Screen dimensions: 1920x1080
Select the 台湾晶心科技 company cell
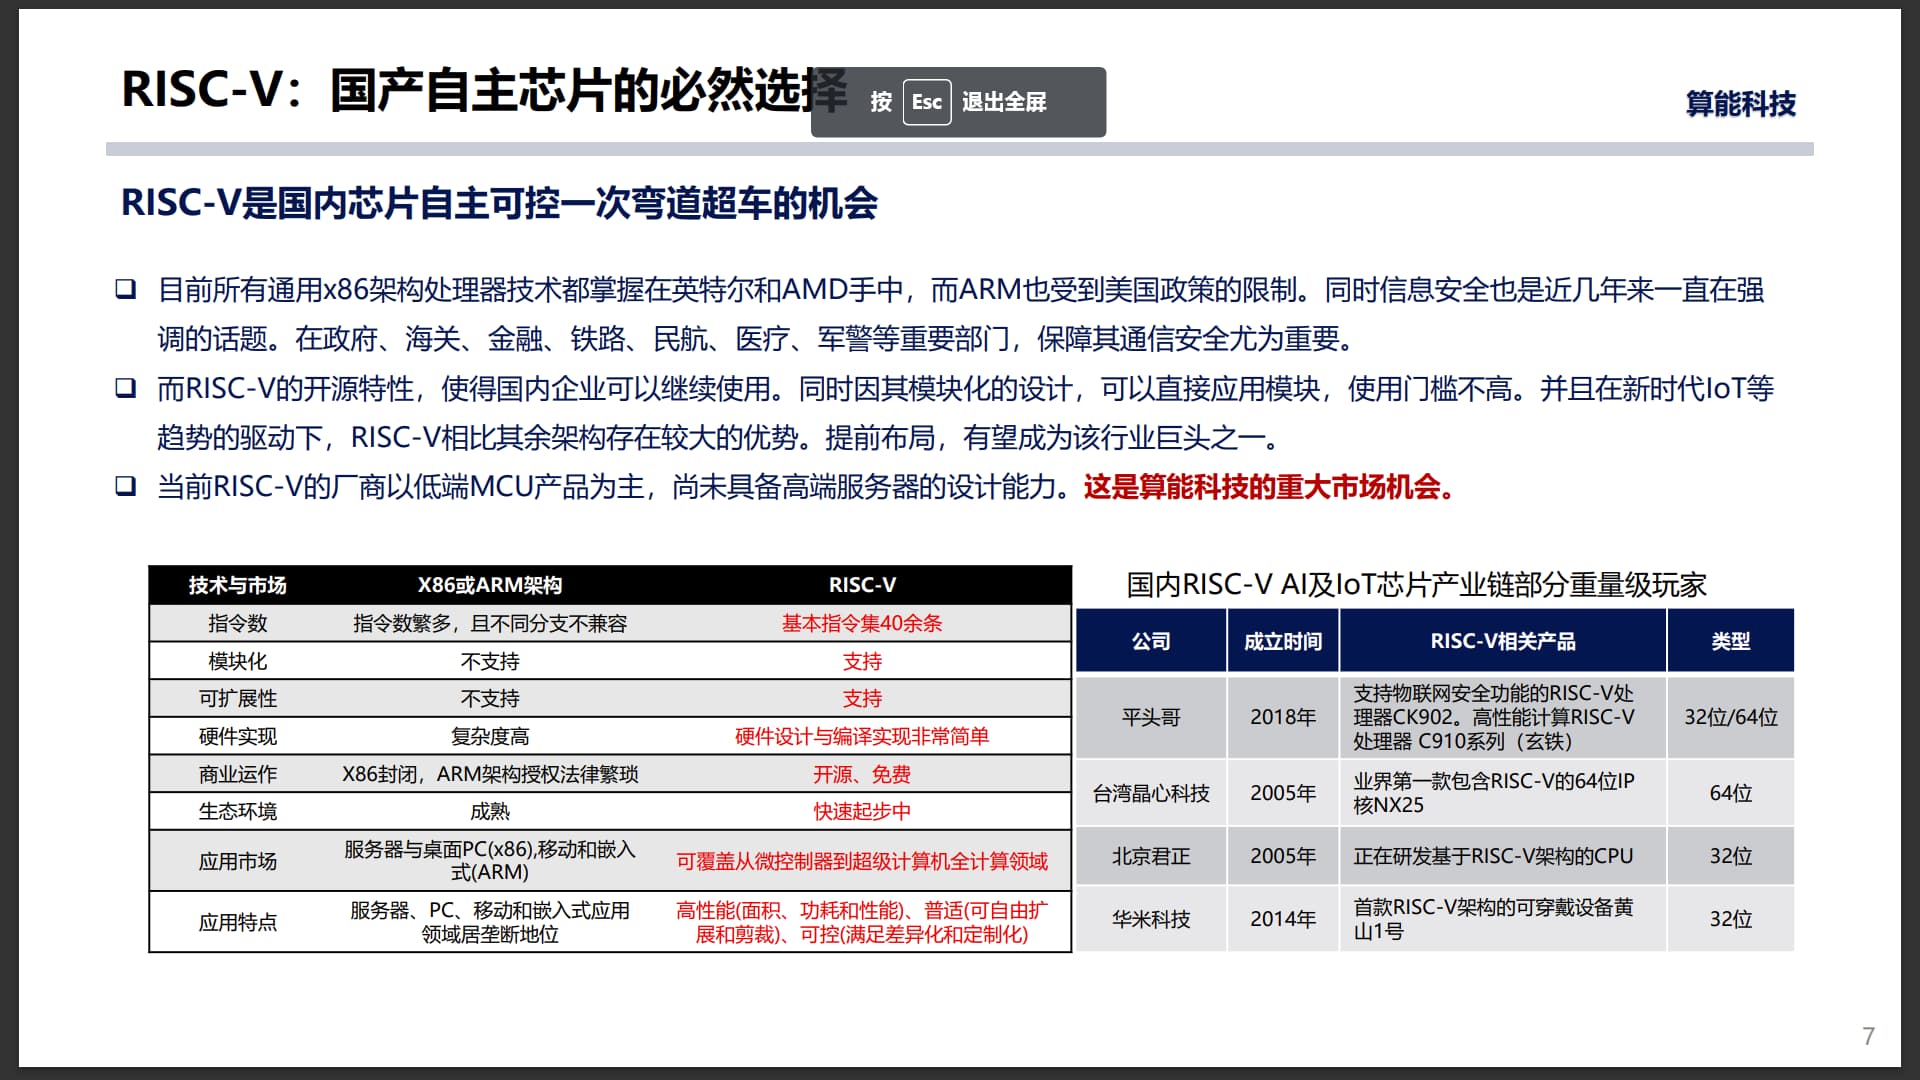tap(1151, 793)
